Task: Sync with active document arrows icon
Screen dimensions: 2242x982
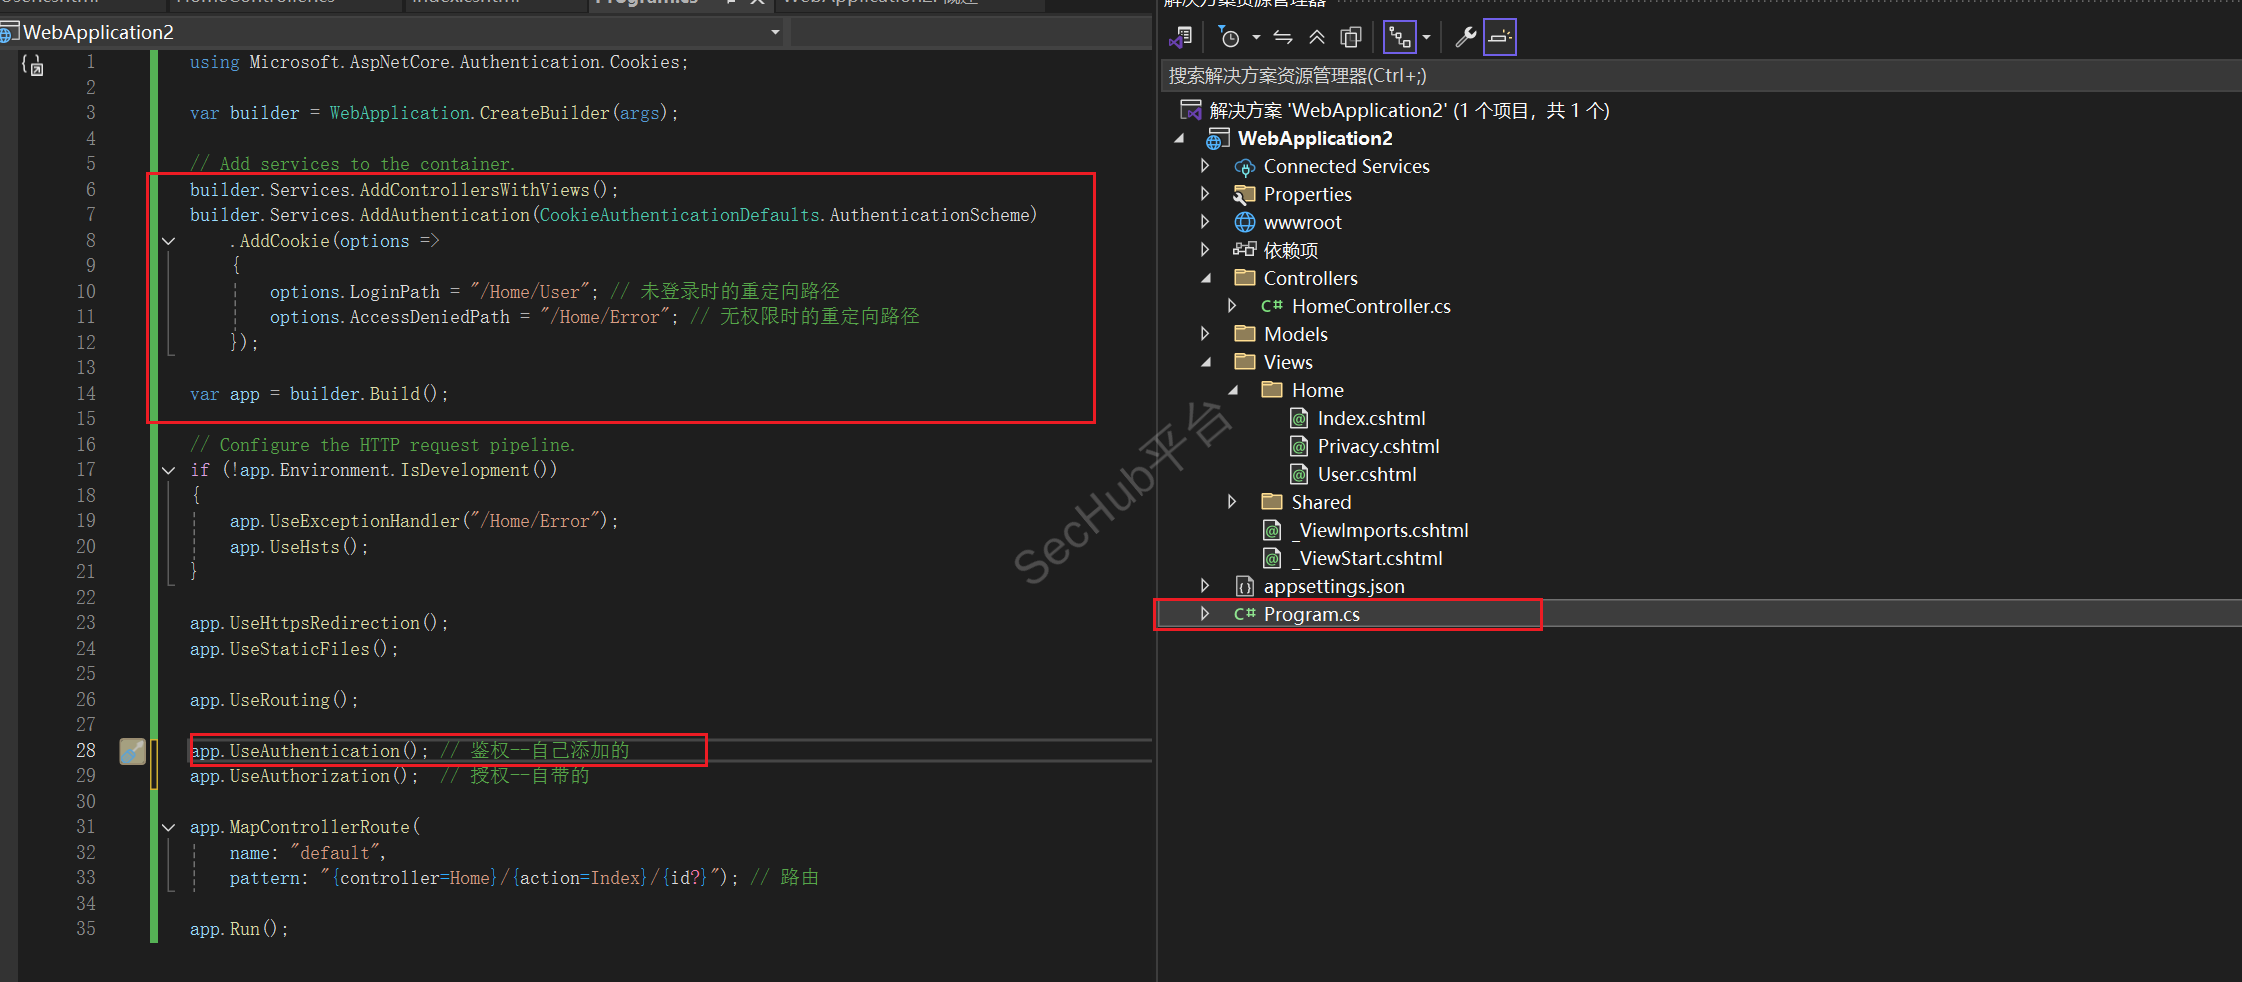Action: (x=1283, y=38)
